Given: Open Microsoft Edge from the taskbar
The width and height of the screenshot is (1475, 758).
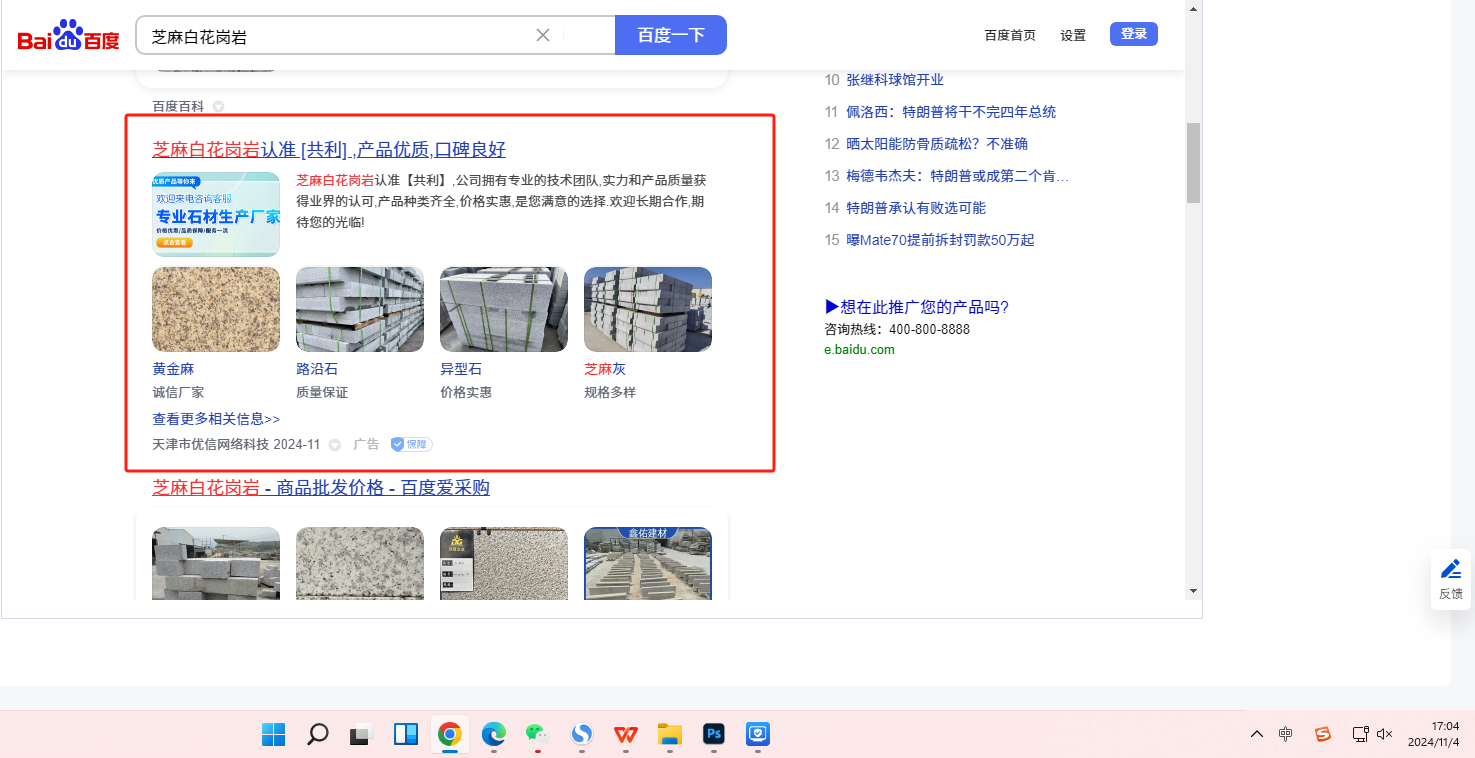Looking at the screenshot, I should (x=493, y=735).
